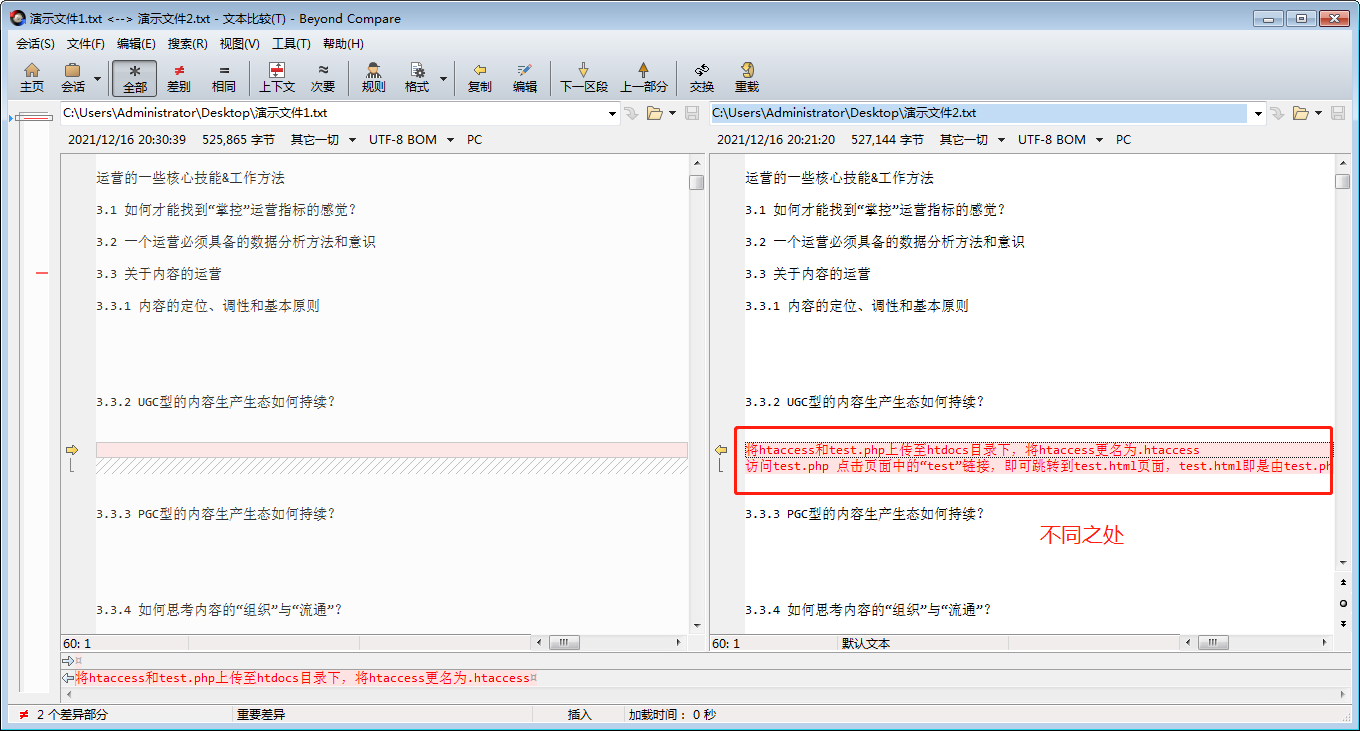The width and height of the screenshot is (1360, 731).
Task: Click left pane horizontal scrollbar thumb
Action: coord(564,643)
